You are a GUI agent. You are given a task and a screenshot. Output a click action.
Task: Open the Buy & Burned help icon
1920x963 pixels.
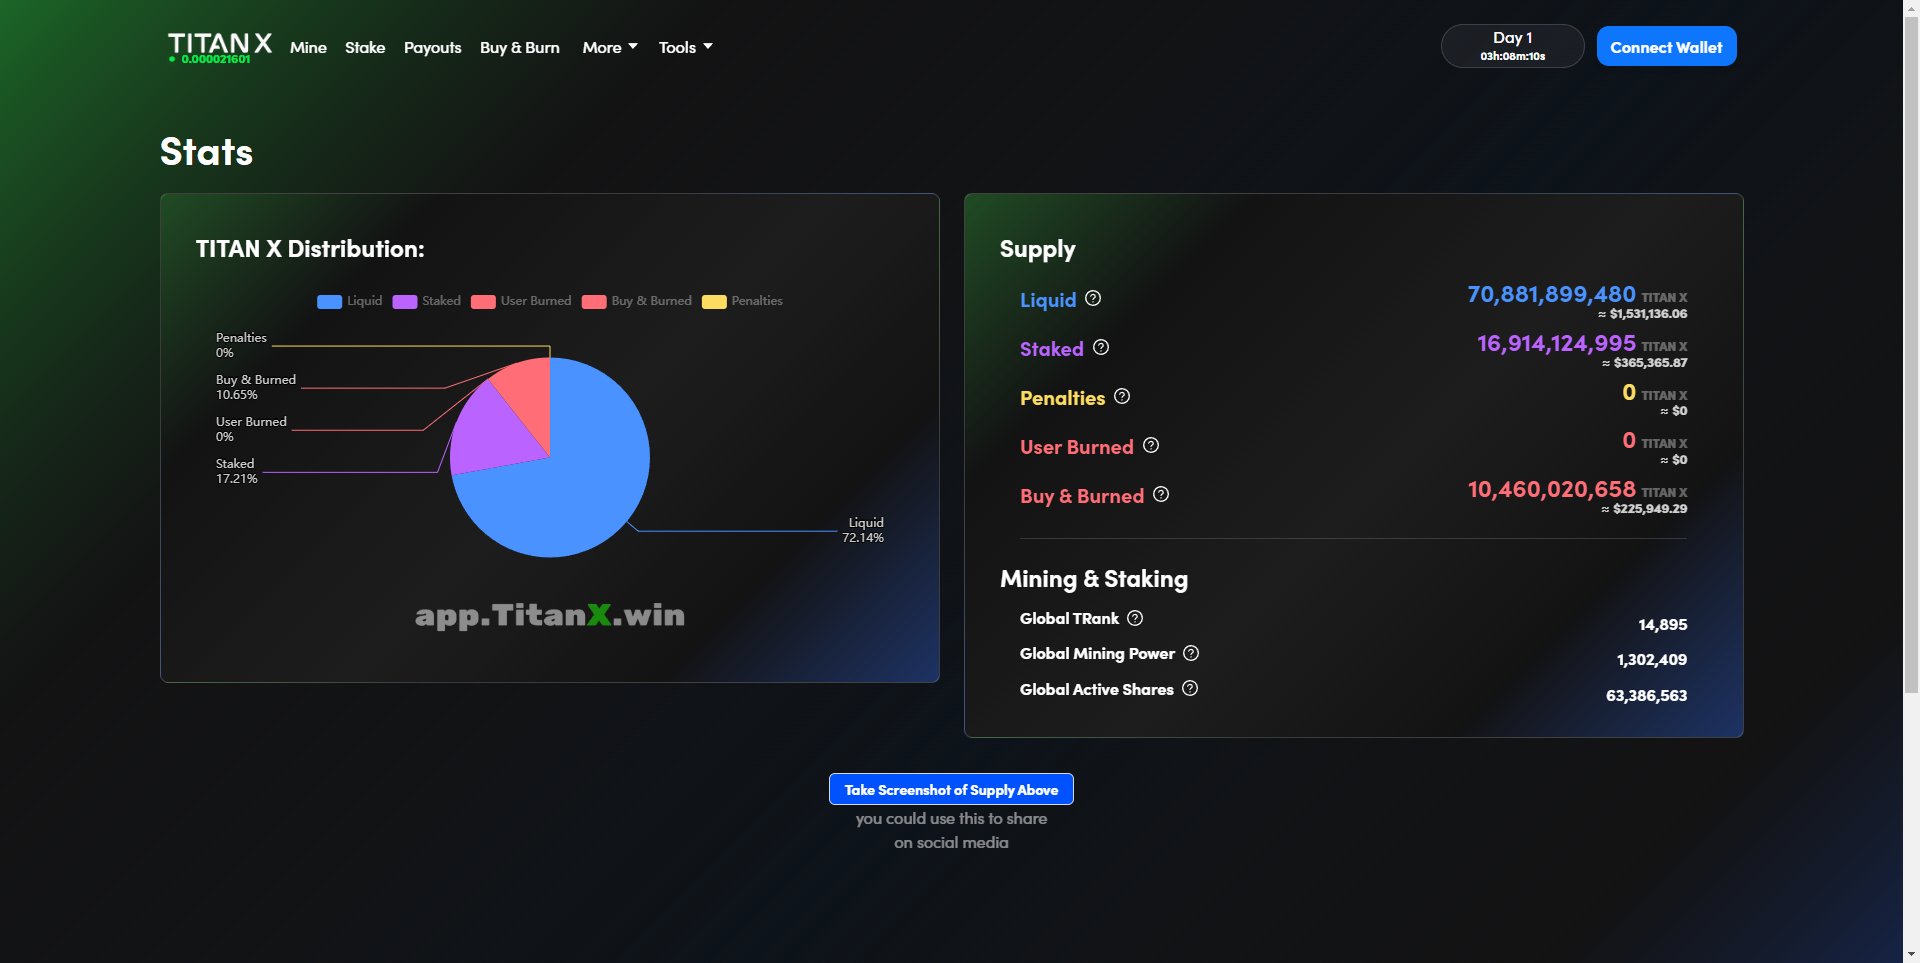[1161, 494]
